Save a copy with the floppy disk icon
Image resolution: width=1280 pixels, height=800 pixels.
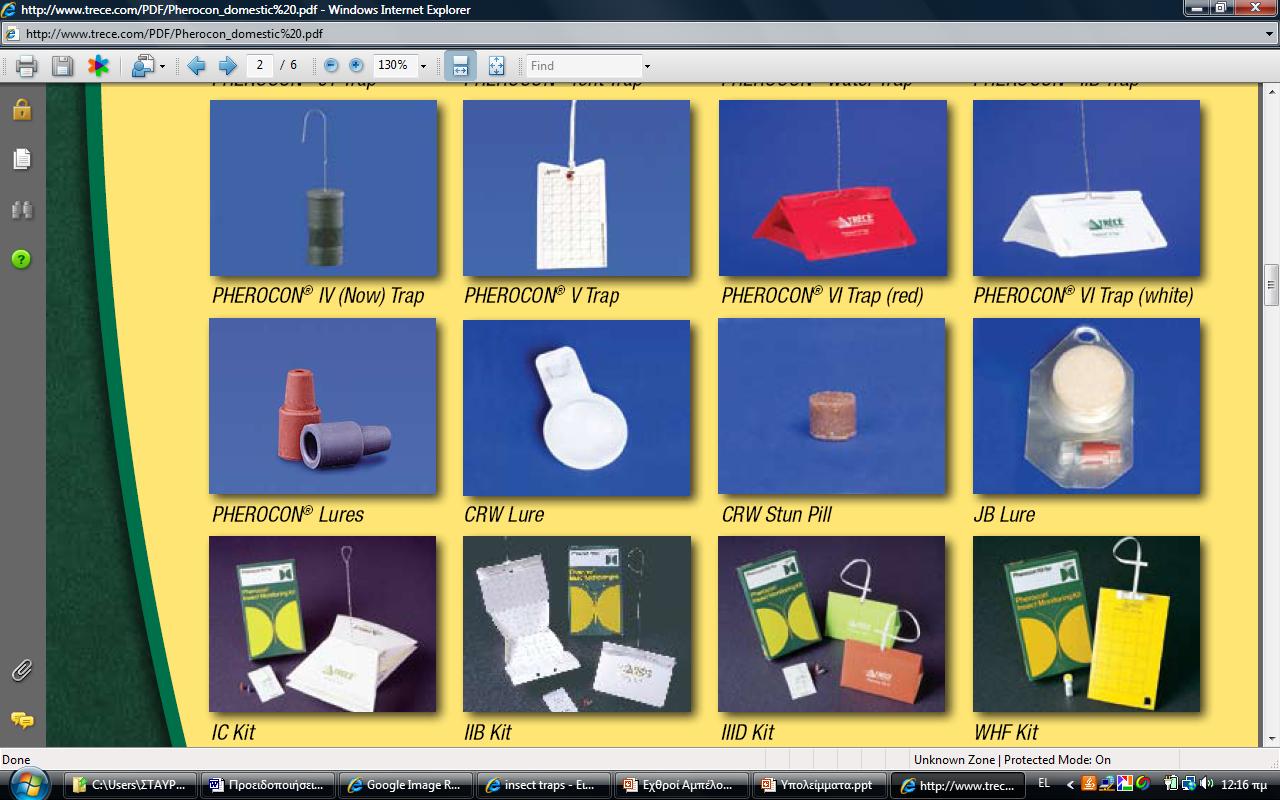[62, 66]
